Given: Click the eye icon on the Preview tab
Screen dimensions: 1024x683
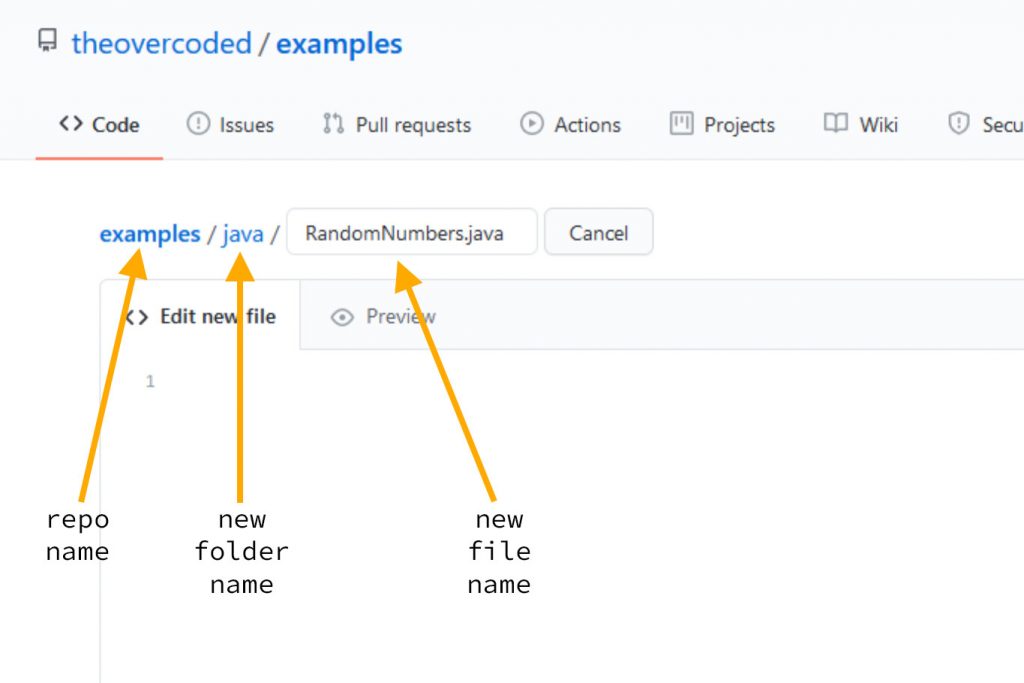Looking at the screenshot, I should click(x=343, y=316).
